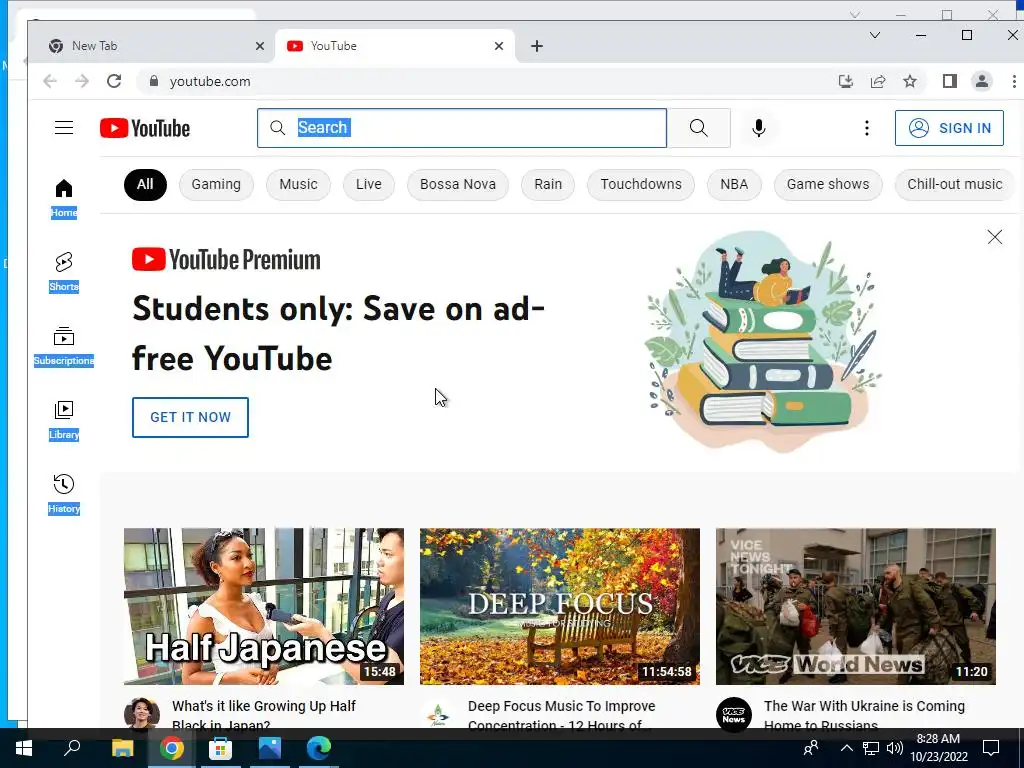The width and height of the screenshot is (1024, 768).
Task: Click GET IT NOW button
Action: (x=190, y=417)
